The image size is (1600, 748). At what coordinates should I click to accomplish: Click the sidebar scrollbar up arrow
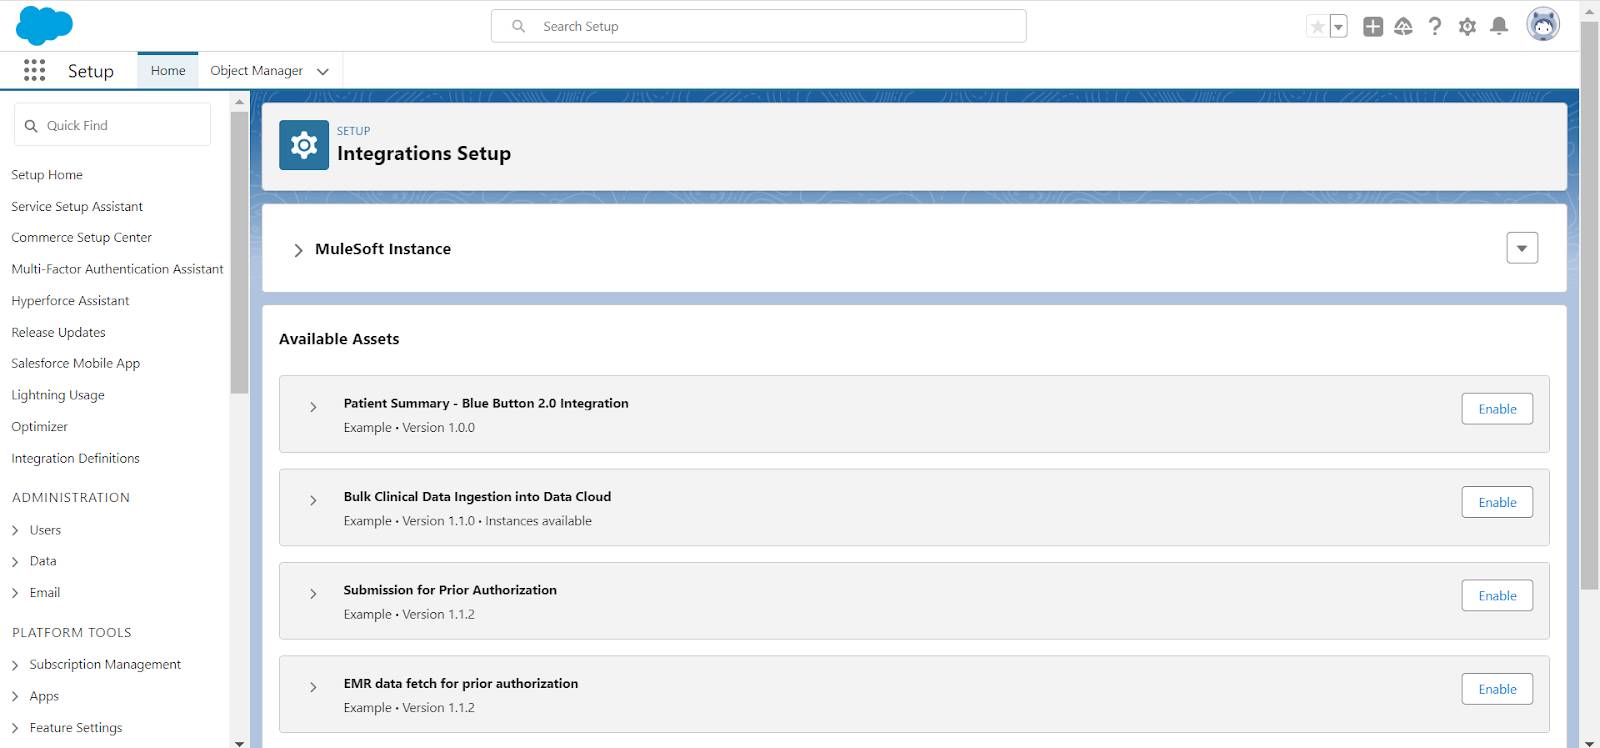(x=239, y=101)
